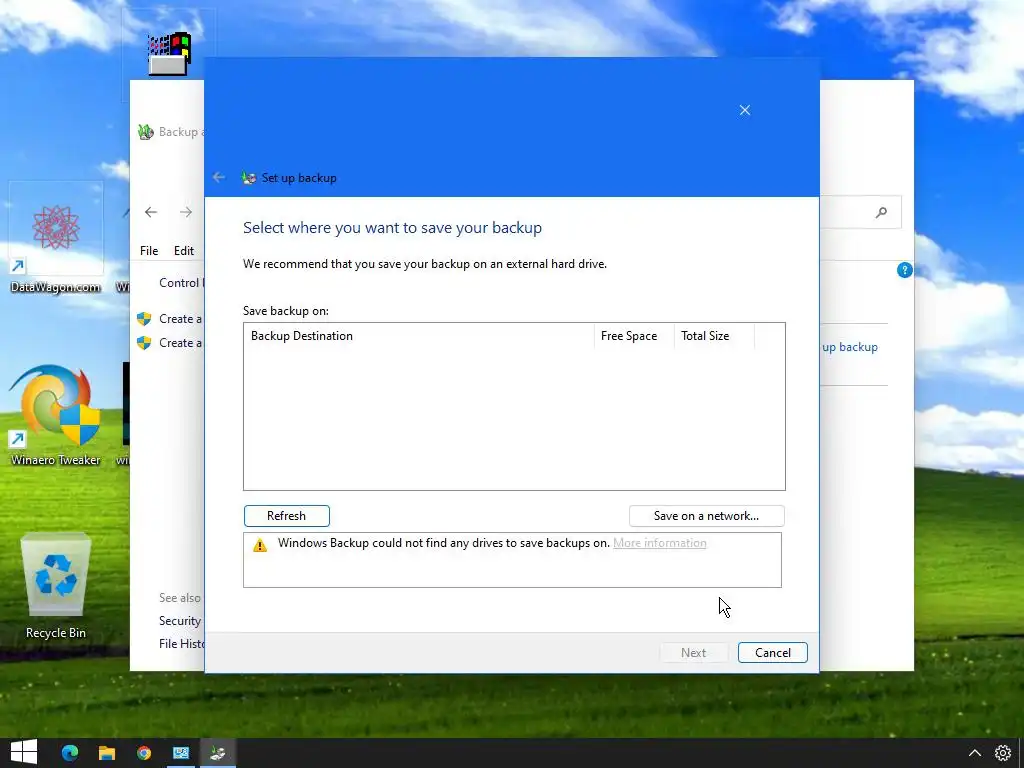The width and height of the screenshot is (1024, 768).
Task: Click the Set up backup title icon
Action: 249,178
